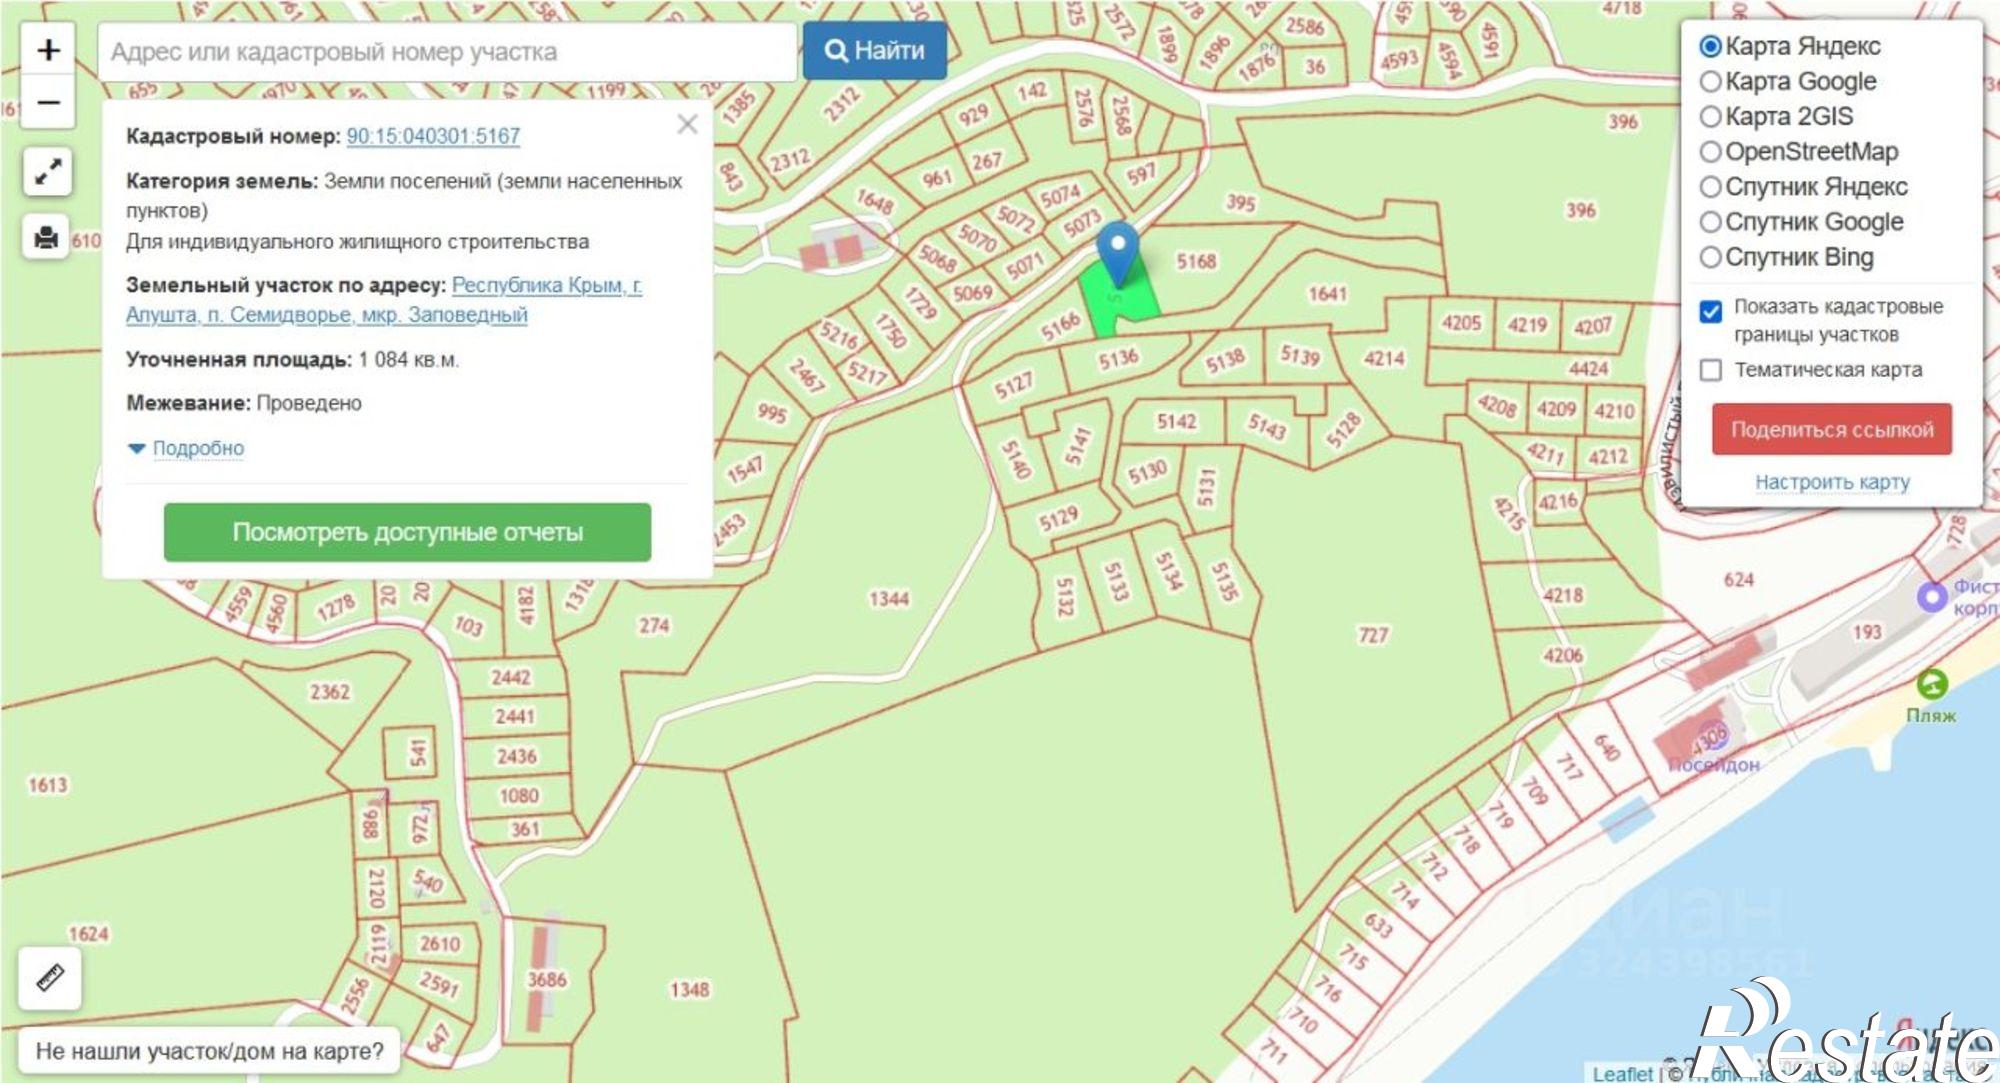Viewport: 2000px width, 1083px height.
Task: Click Найти search button
Action: [874, 51]
